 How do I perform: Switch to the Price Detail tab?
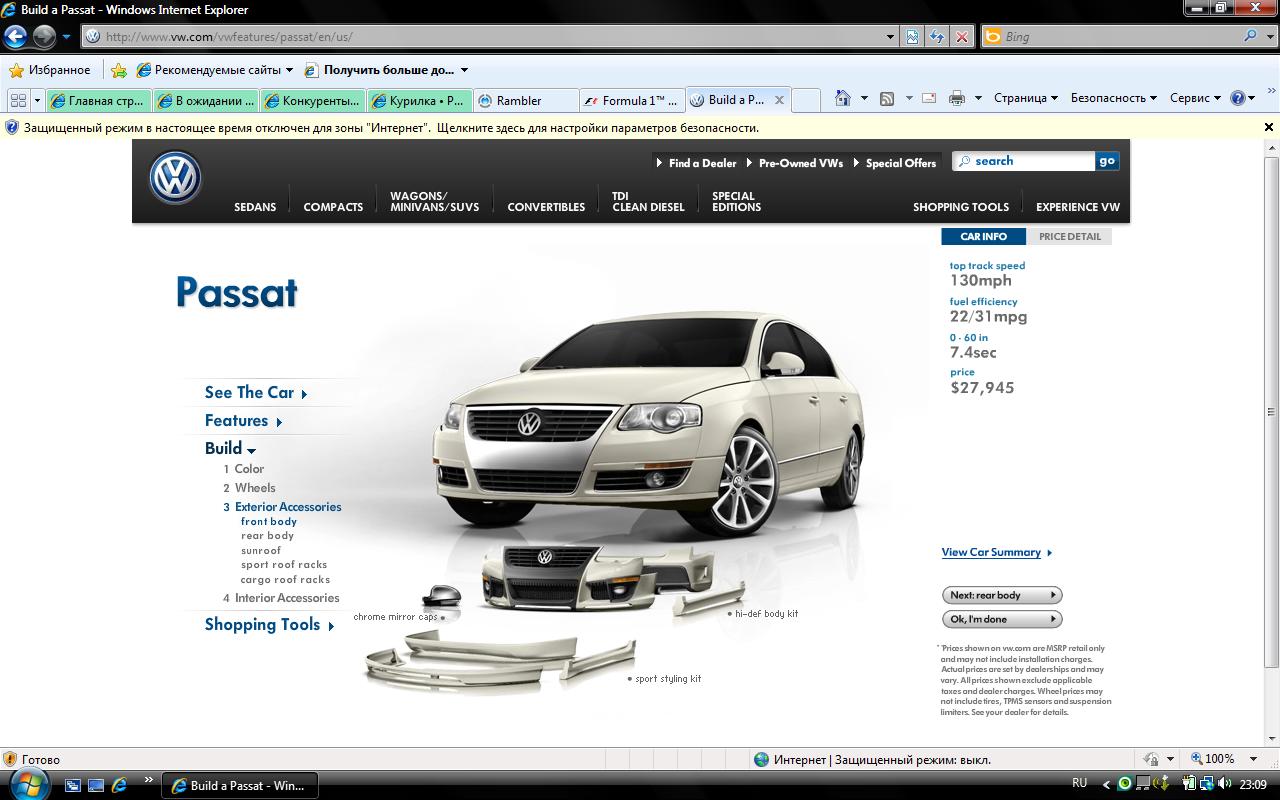click(x=1069, y=237)
